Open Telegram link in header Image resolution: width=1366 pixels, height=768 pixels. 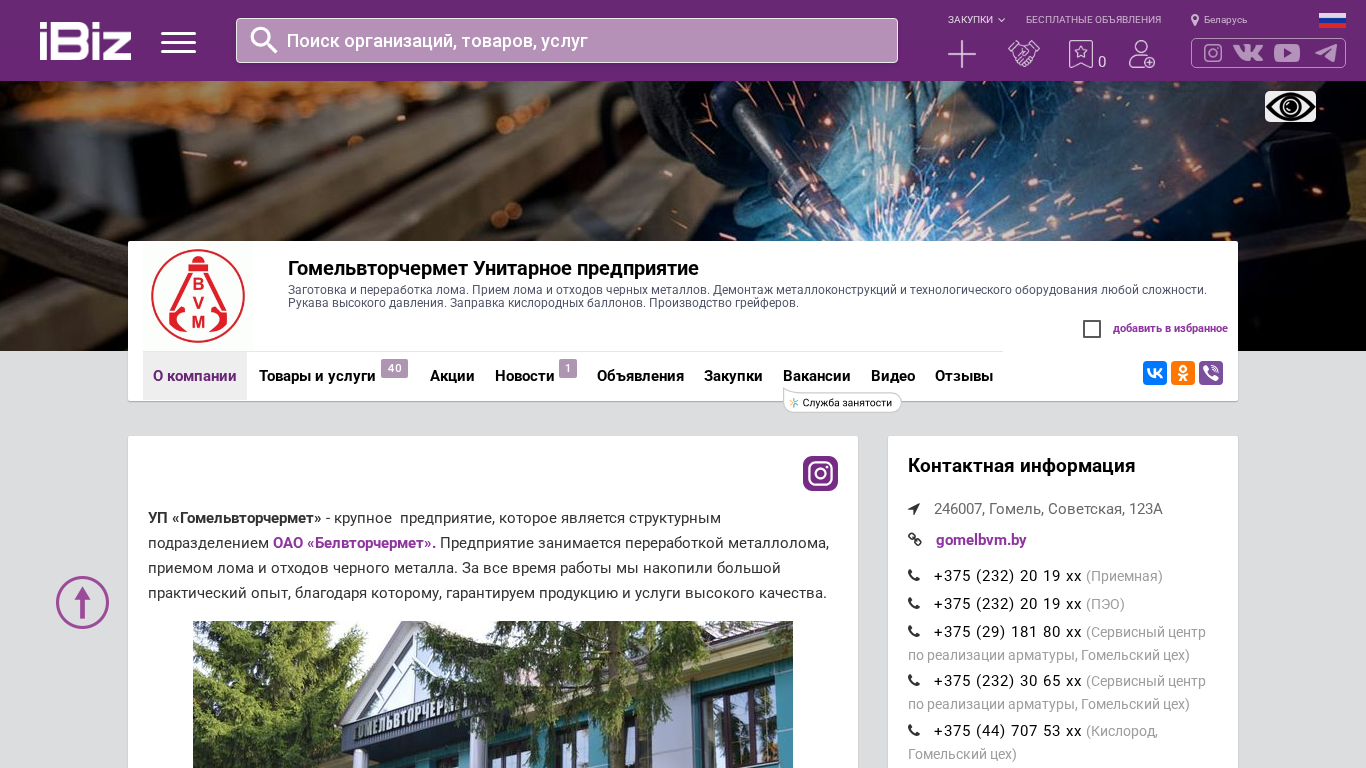tap(1326, 53)
